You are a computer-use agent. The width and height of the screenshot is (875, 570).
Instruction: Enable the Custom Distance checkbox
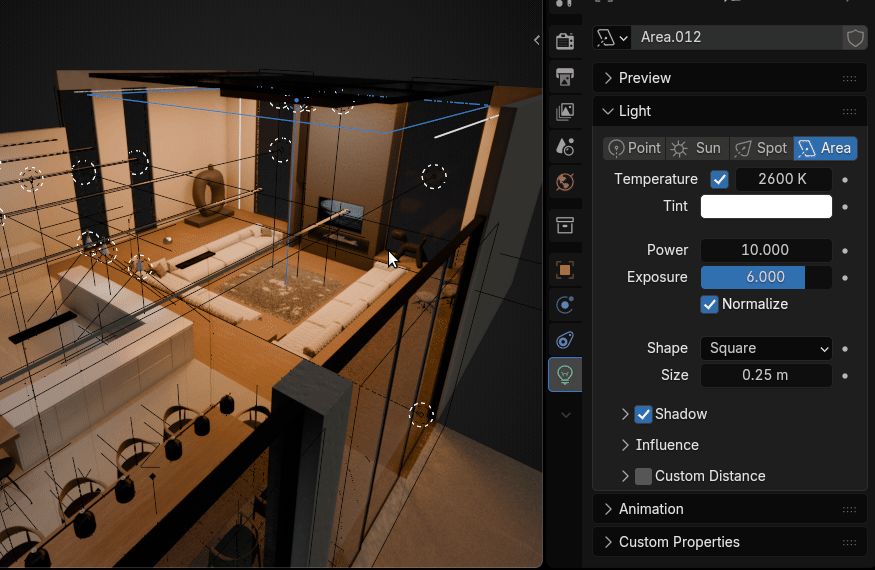pyautogui.click(x=643, y=476)
